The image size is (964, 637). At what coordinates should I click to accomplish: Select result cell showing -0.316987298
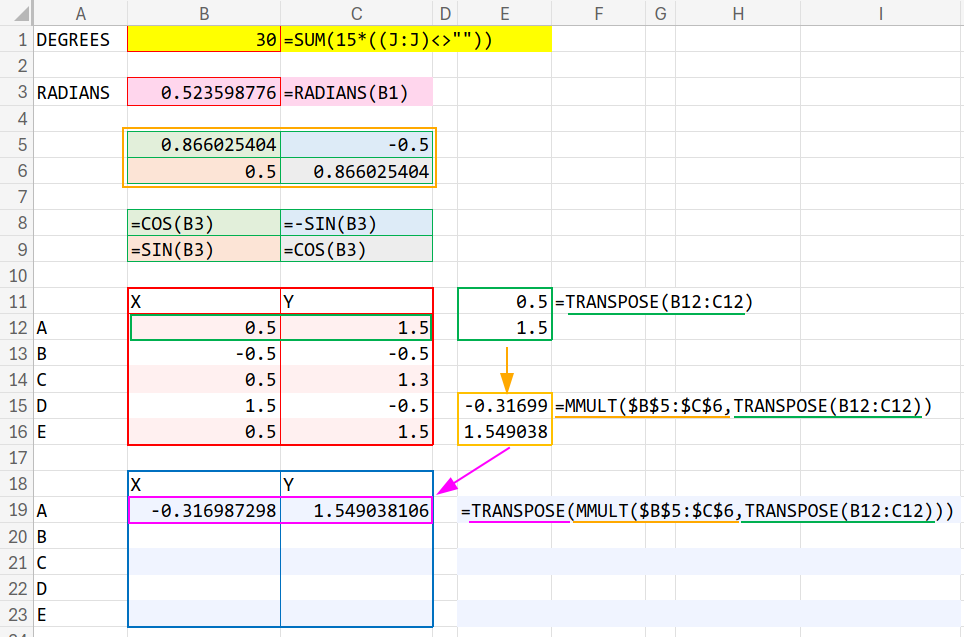click(204, 511)
